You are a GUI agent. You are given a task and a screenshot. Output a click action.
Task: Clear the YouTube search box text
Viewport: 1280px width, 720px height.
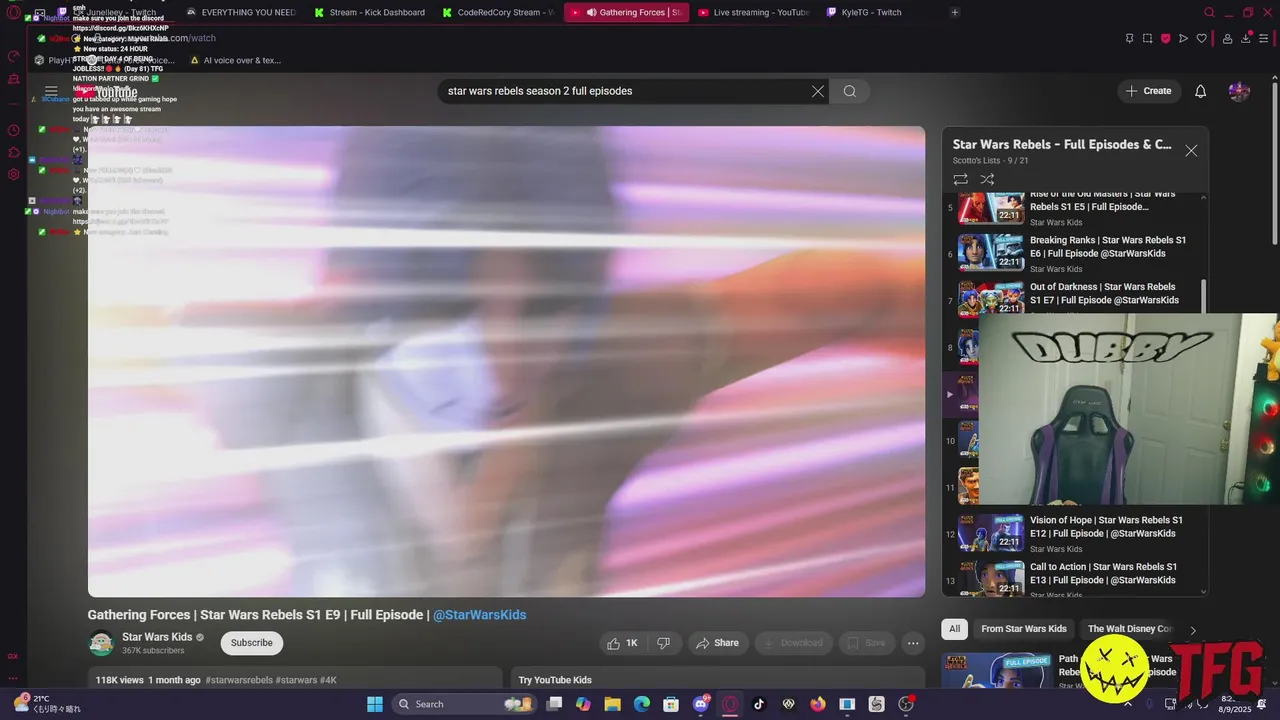[x=818, y=91]
